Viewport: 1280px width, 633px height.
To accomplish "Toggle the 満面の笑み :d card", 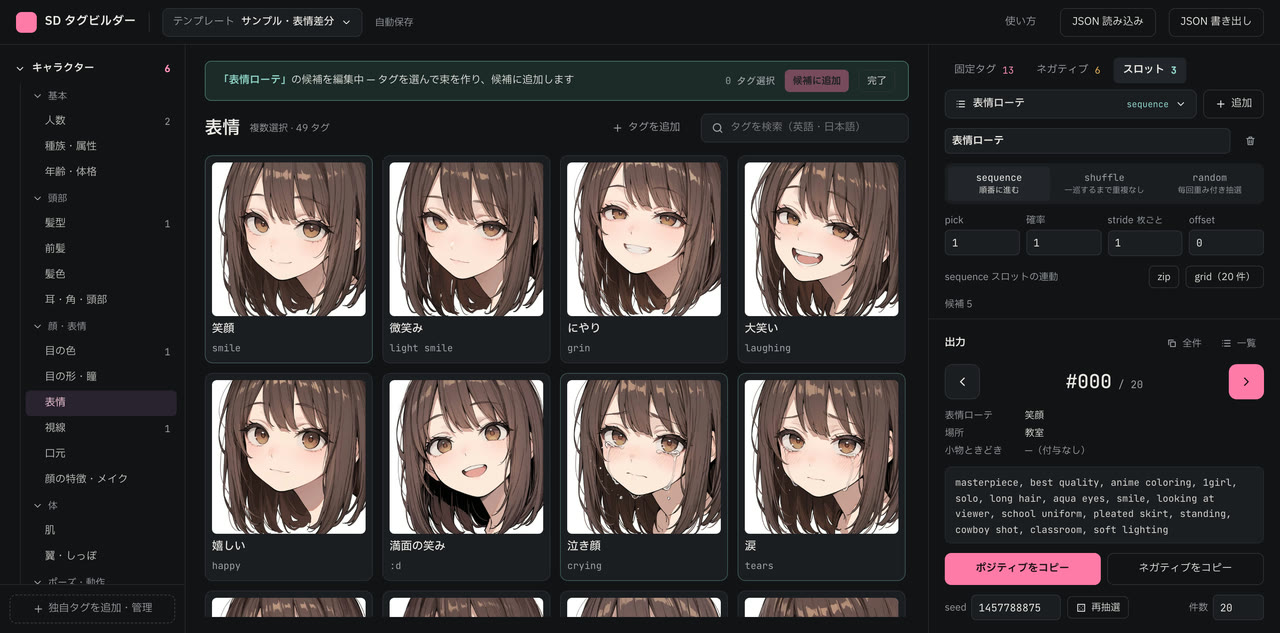I will click(466, 477).
